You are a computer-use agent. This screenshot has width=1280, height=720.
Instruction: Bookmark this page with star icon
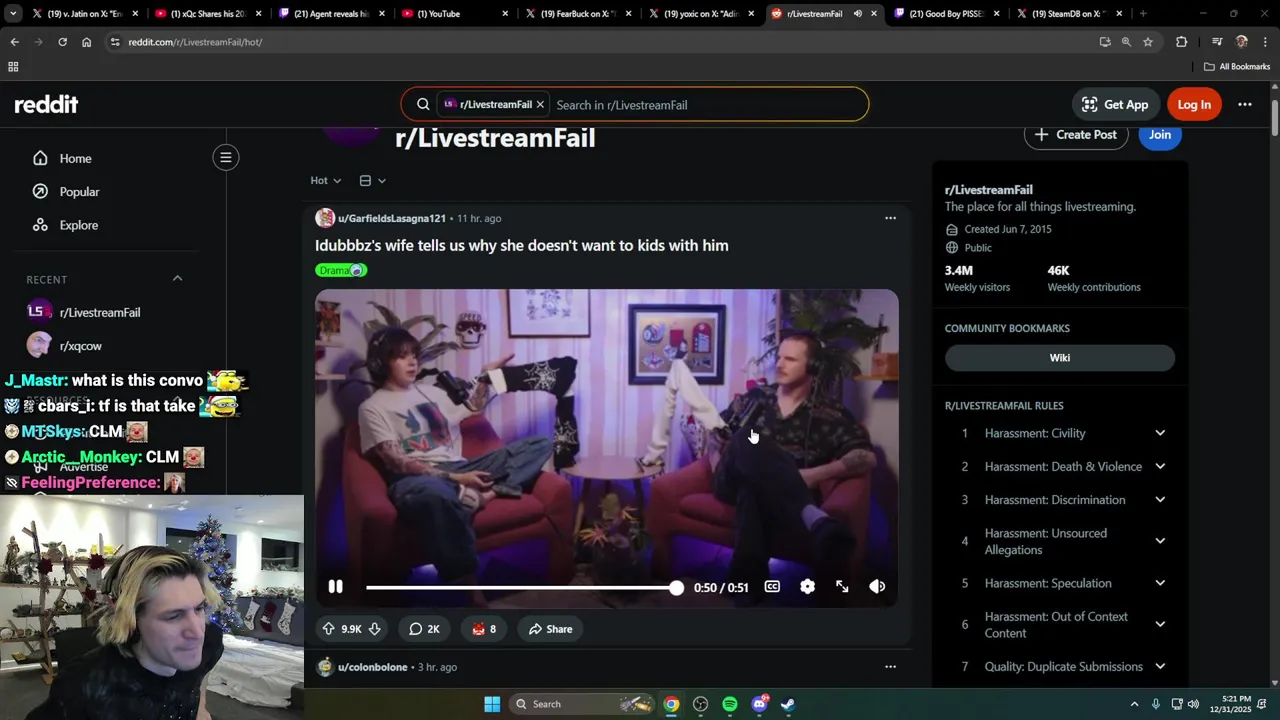tap(1148, 42)
